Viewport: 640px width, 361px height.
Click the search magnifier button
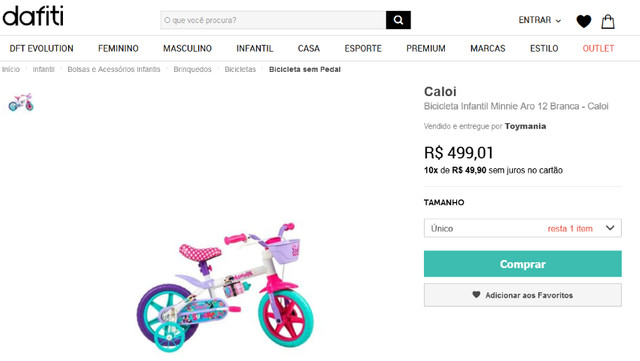tap(398, 20)
